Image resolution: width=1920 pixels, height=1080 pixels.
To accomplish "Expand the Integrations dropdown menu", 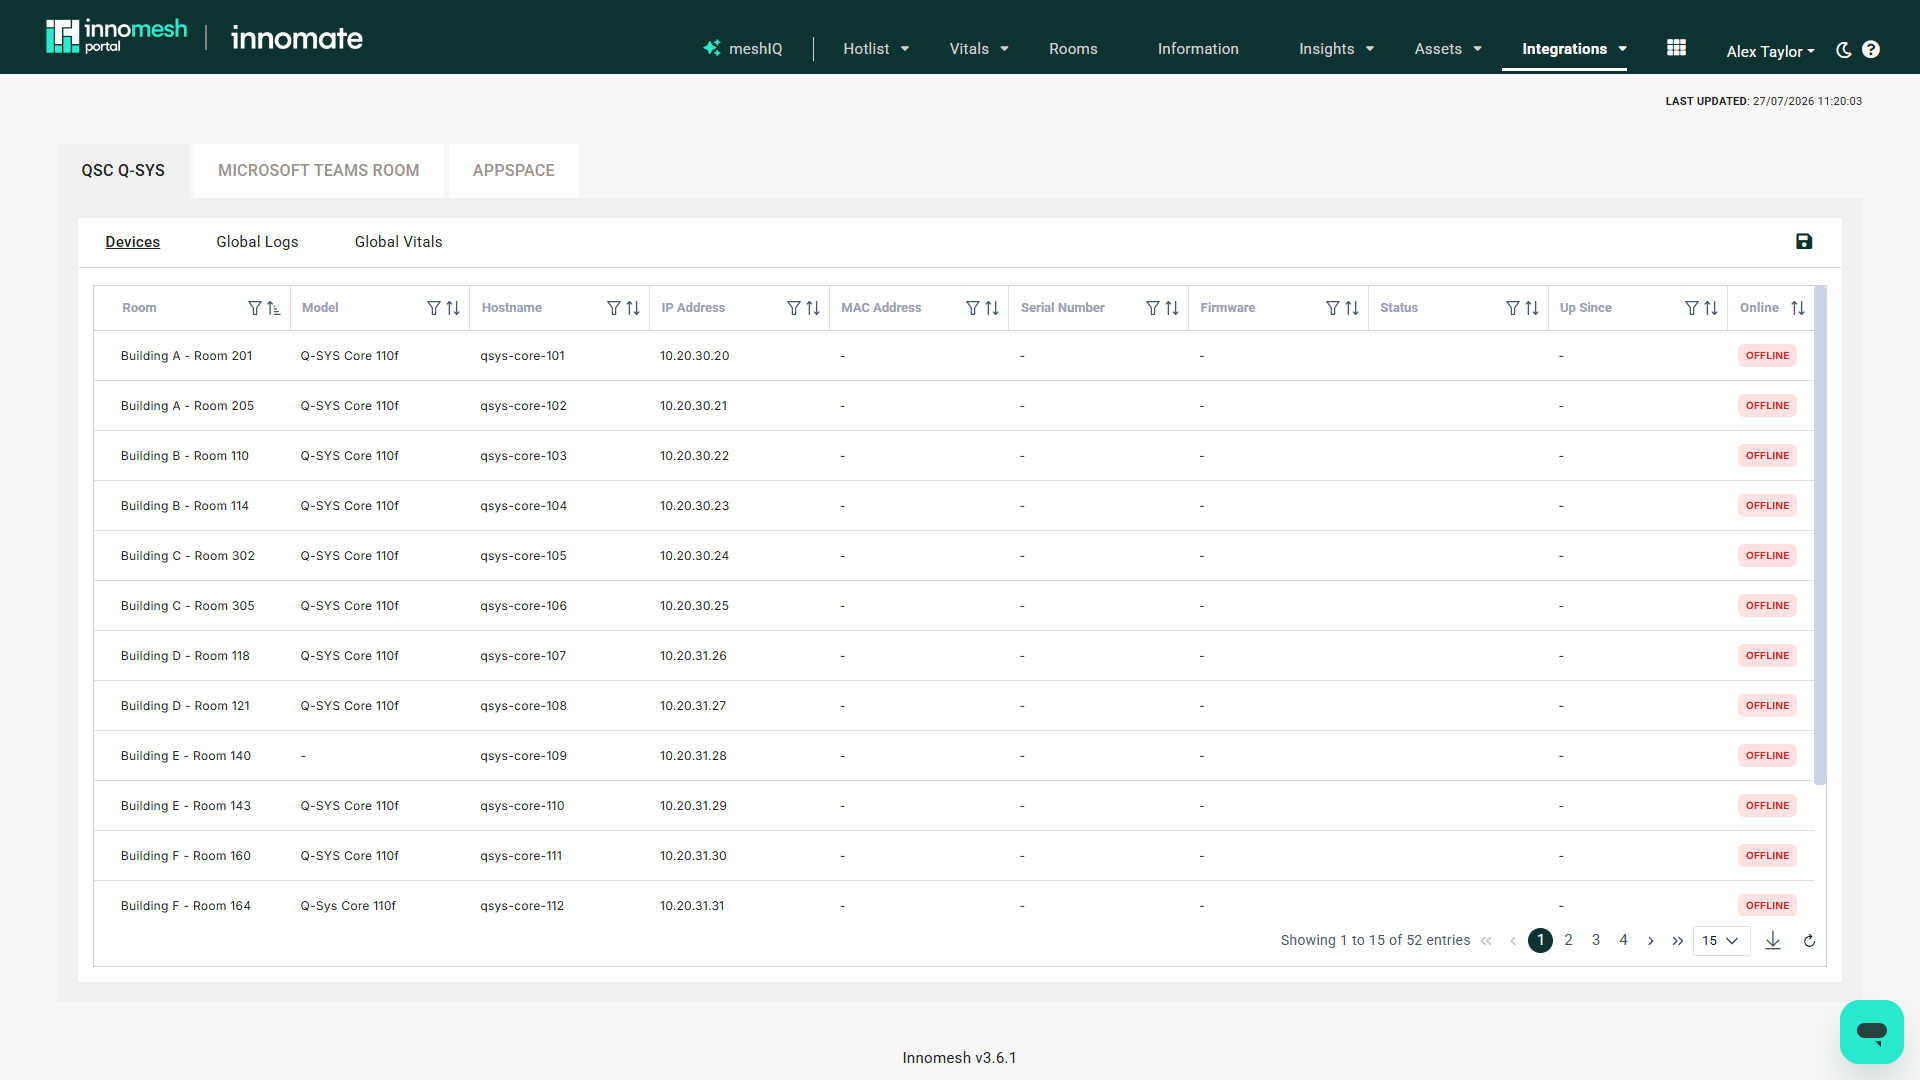I will [1574, 48].
